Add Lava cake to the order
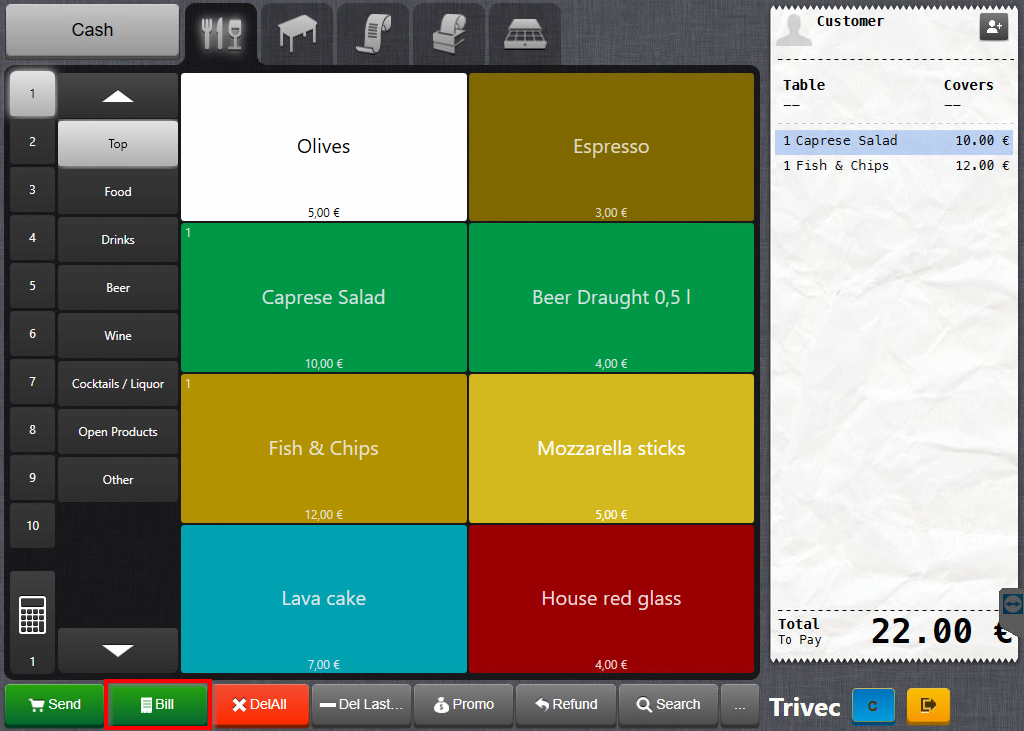Viewport: 1024px width, 731px height. pos(324,599)
